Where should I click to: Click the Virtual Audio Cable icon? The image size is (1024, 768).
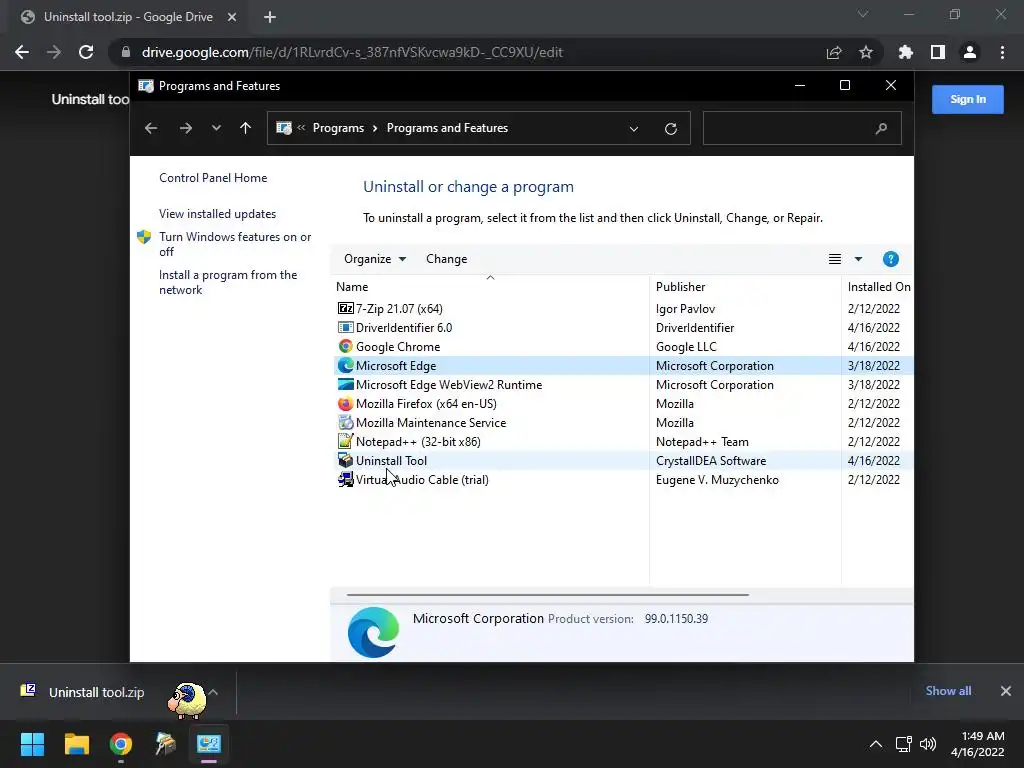(x=345, y=479)
